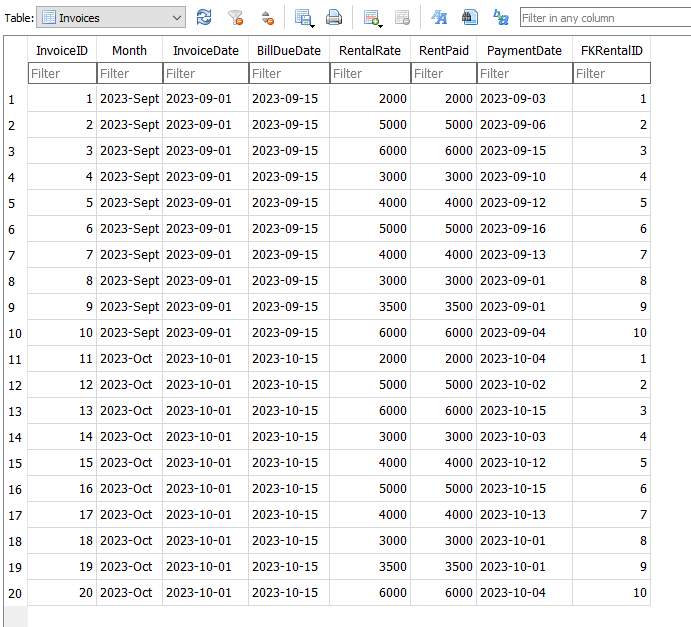691x627 pixels.
Task: Sort by the InvoiceID column header
Action: (62, 51)
